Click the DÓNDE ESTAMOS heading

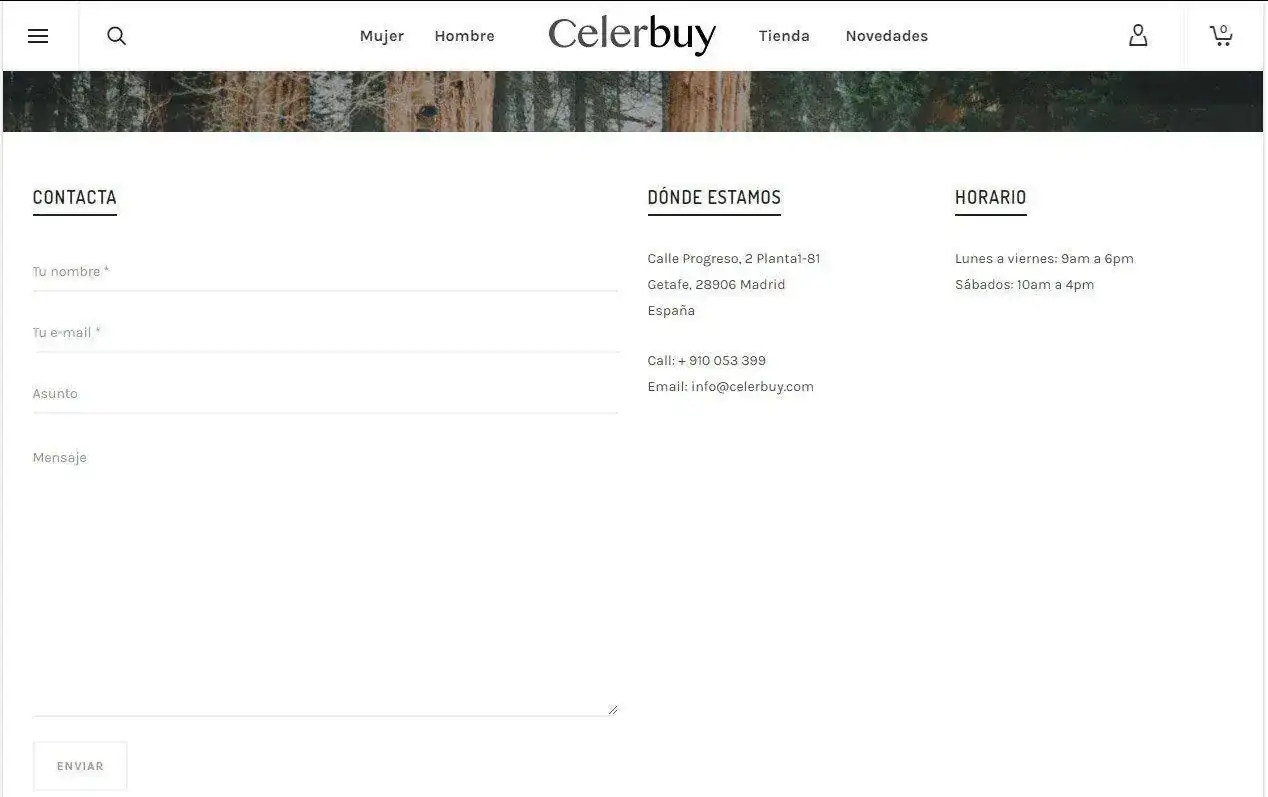coord(714,197)
